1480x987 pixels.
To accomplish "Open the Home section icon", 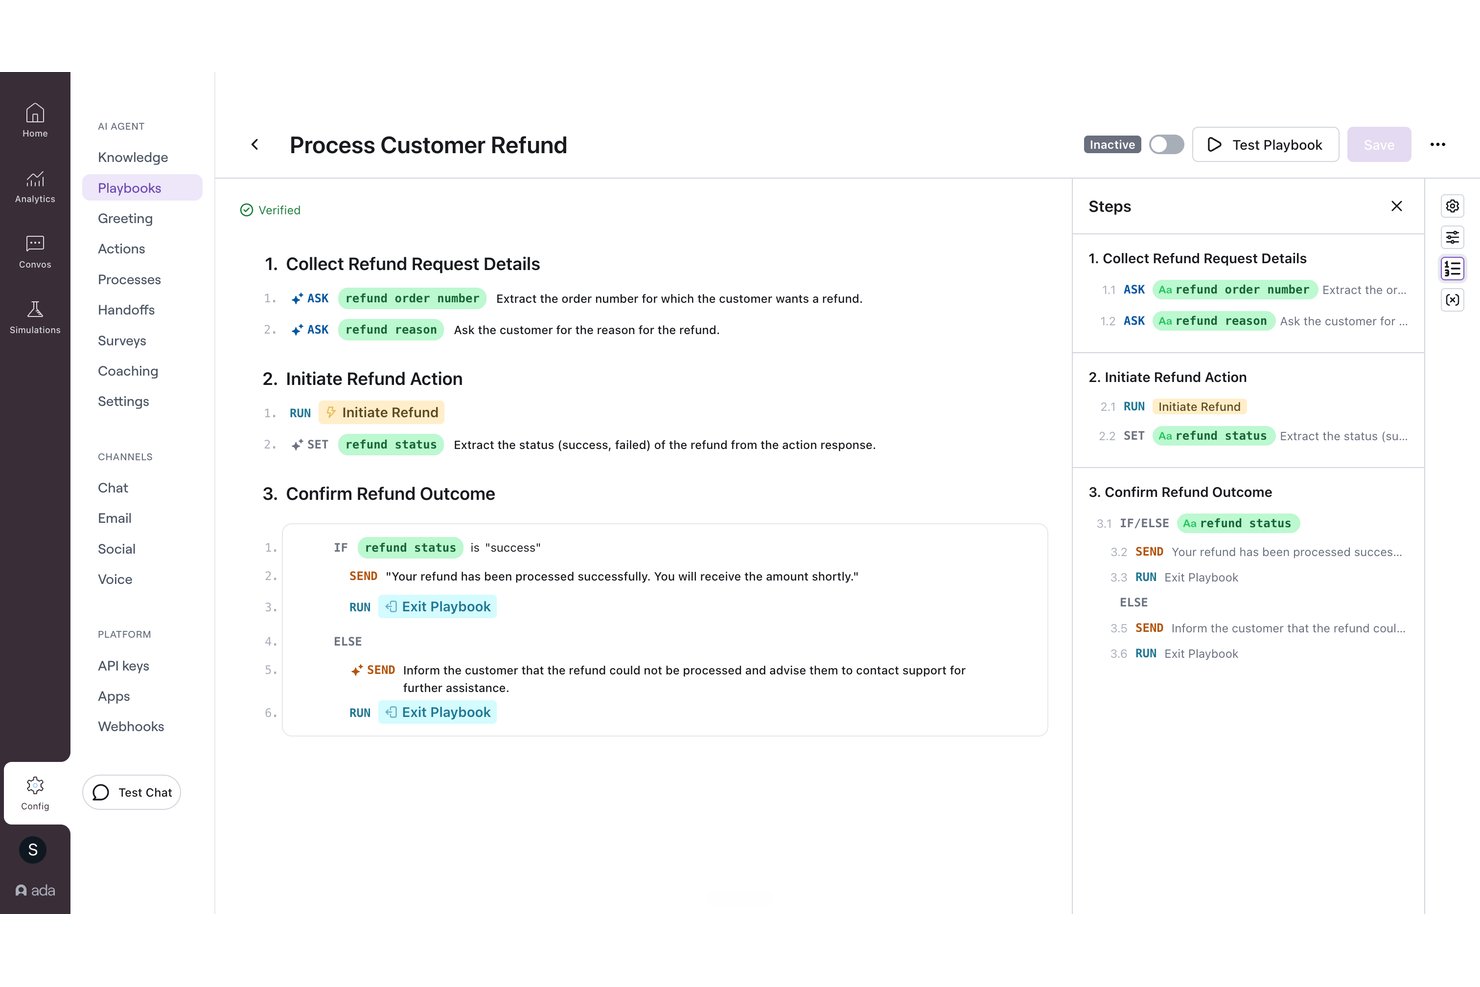I will coord(35,119).
